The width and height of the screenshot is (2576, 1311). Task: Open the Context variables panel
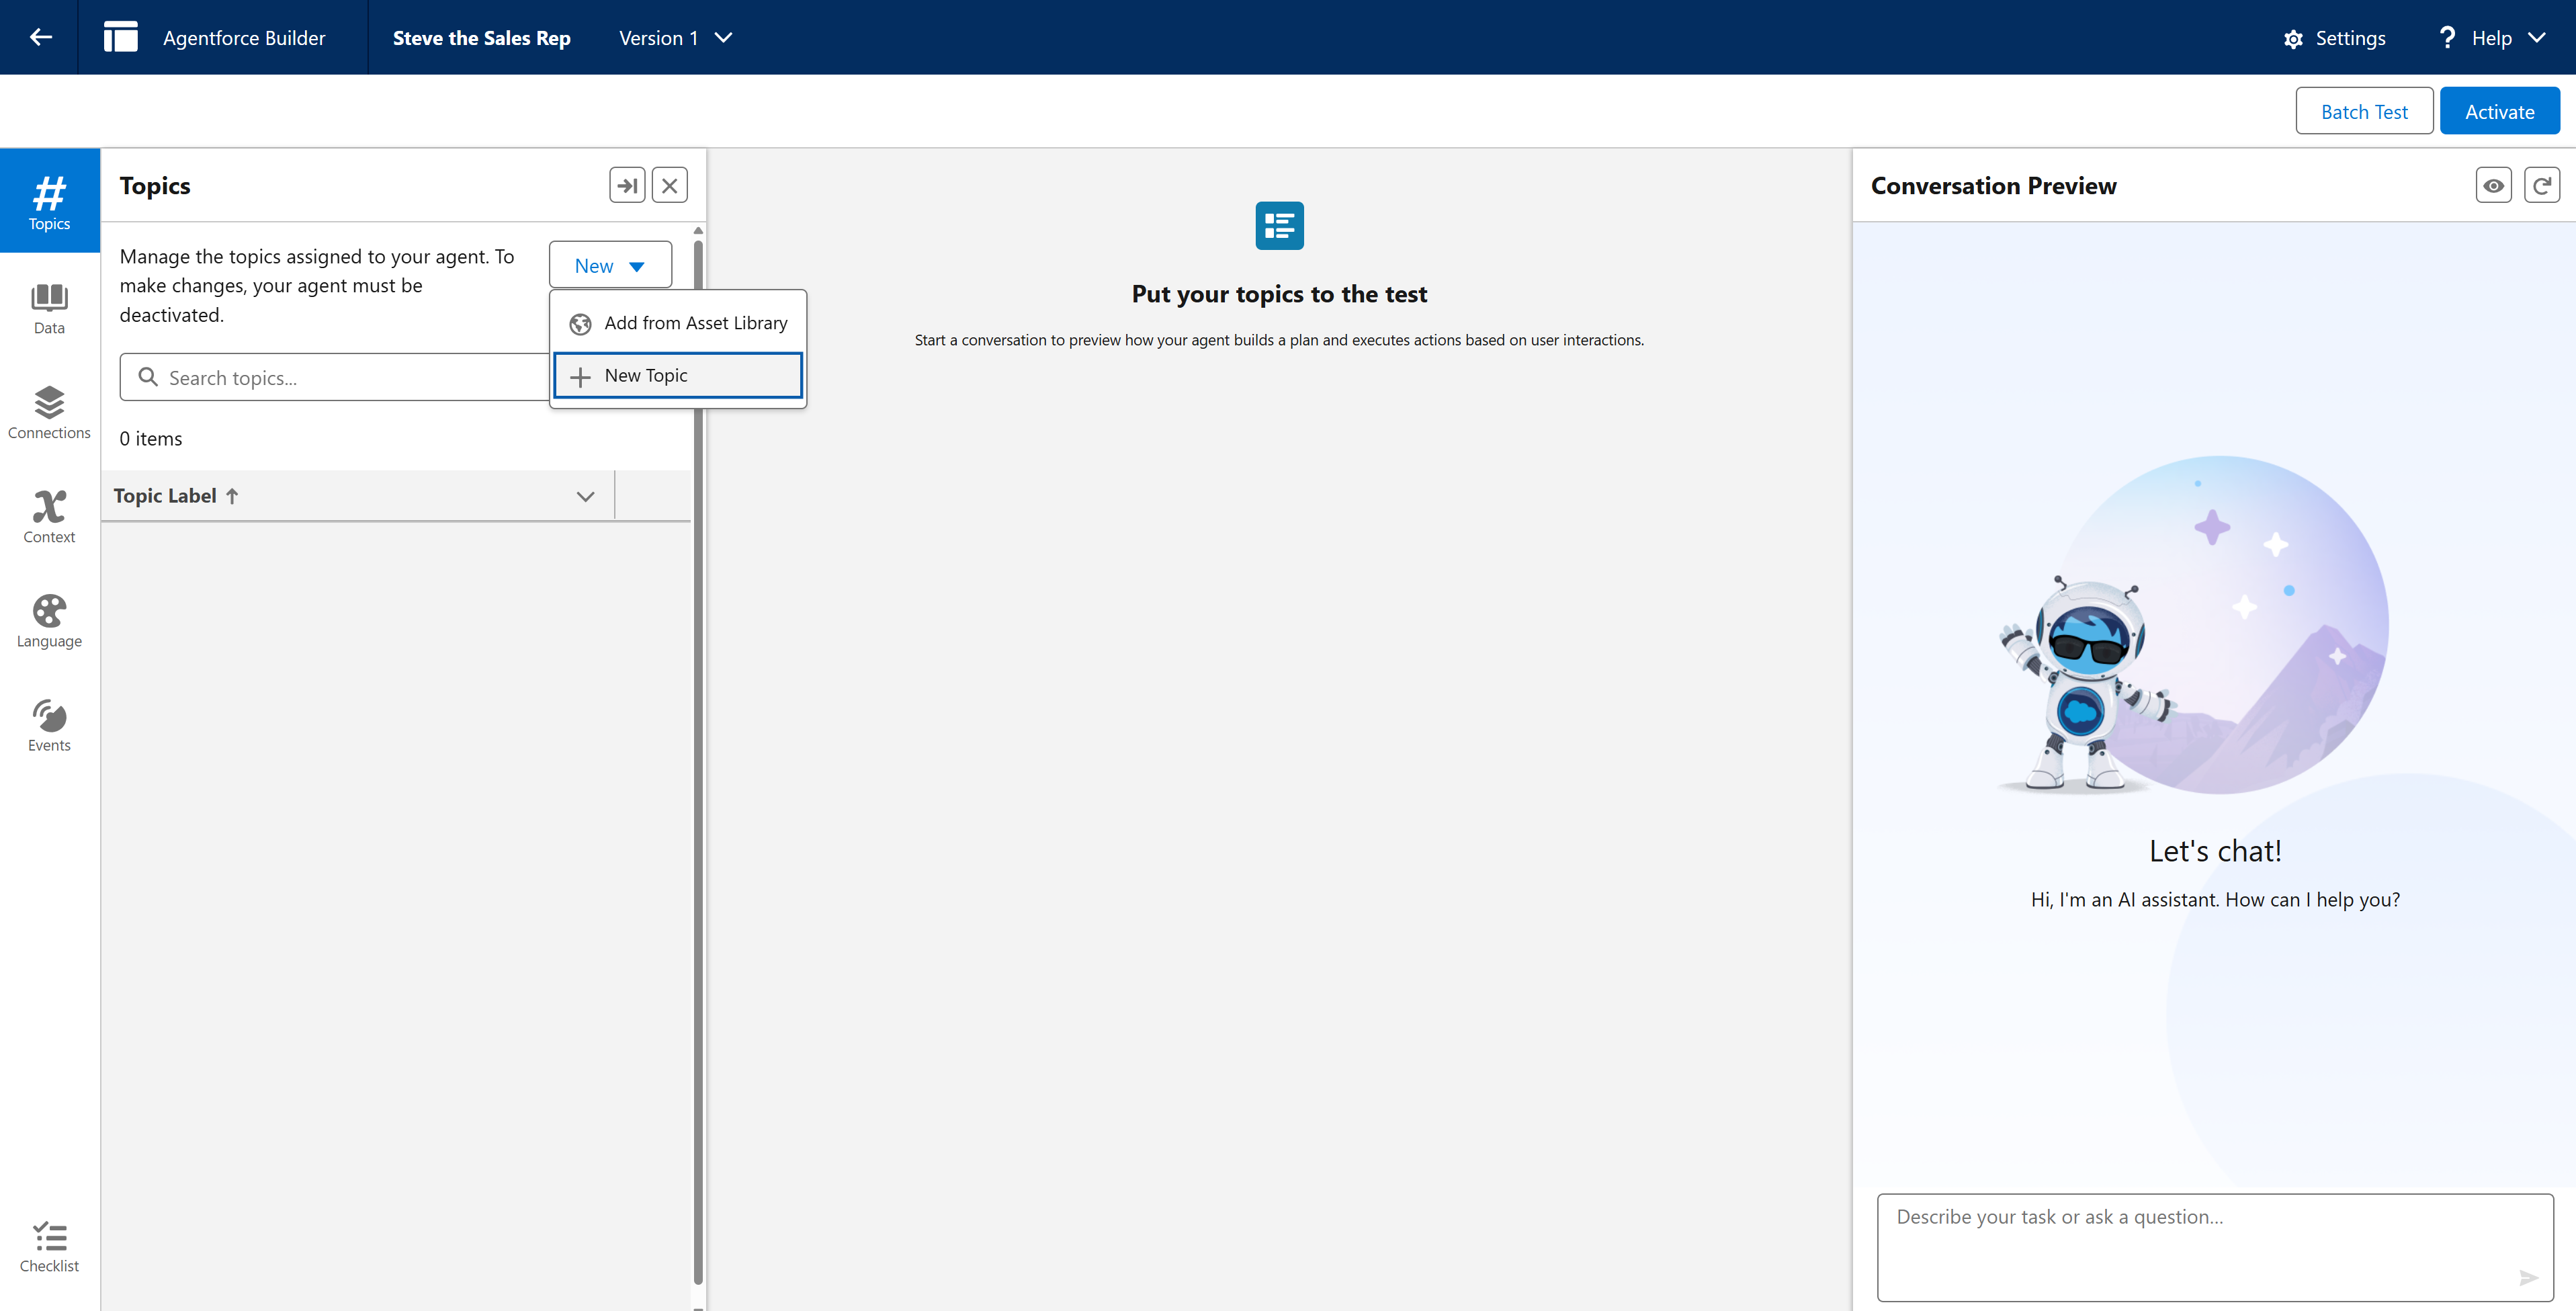tap(49, 516)
